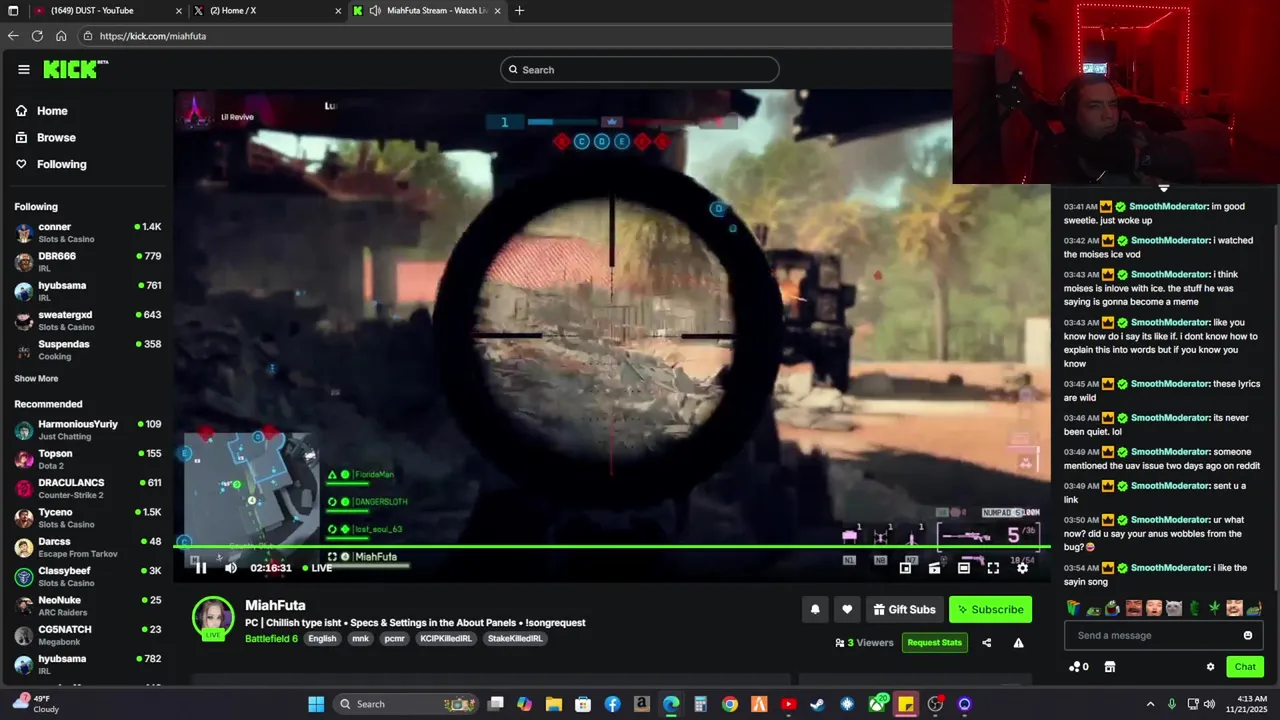This screenshot has height=720, width=1280.
Task: Open DBR666's channel in the sidebar
Action: [87, 262]
